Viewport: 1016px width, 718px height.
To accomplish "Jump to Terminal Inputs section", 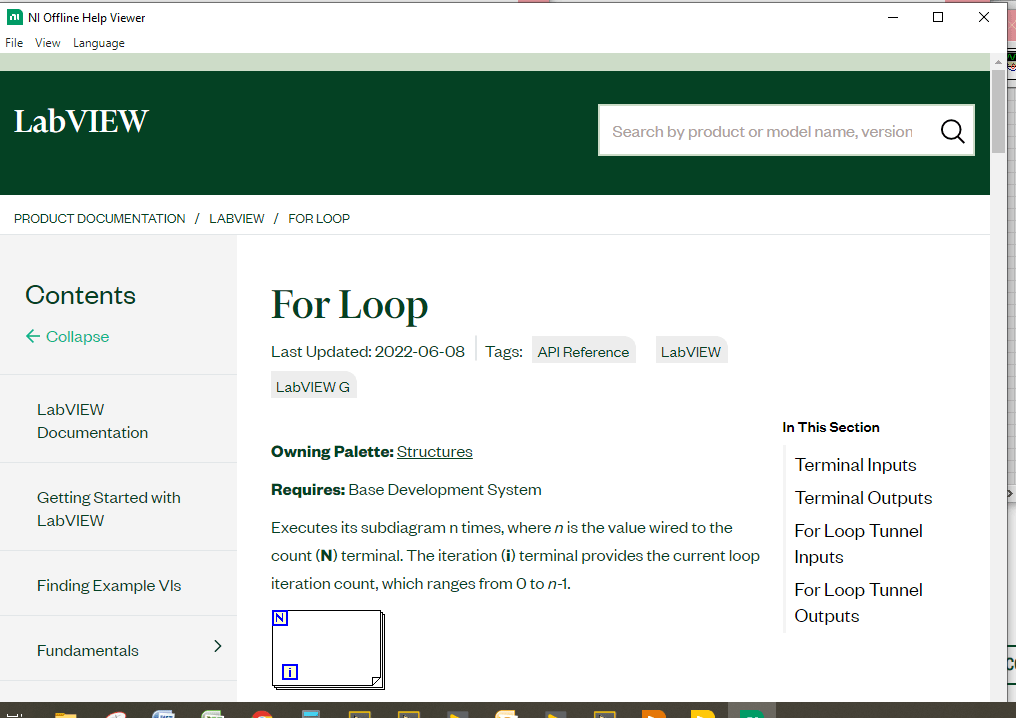I will coord(855,465).
